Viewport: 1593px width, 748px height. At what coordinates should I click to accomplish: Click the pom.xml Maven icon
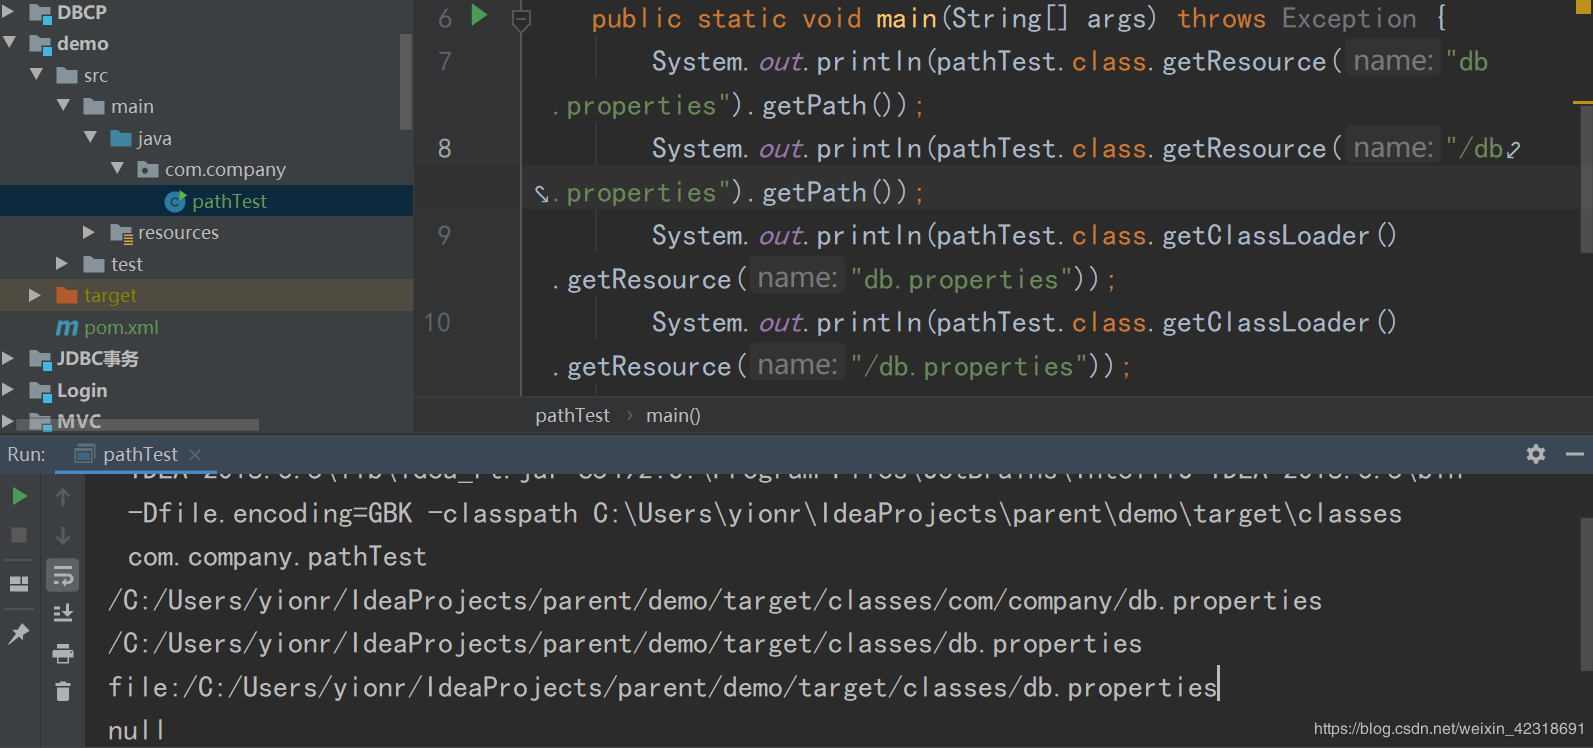point(67,328)
